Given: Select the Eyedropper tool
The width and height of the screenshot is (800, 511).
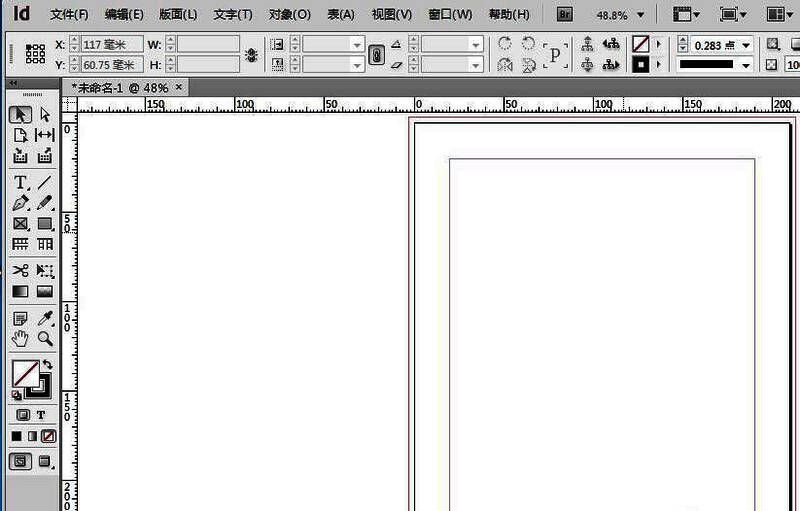Looking at the screenshot, I should (45, 319).
